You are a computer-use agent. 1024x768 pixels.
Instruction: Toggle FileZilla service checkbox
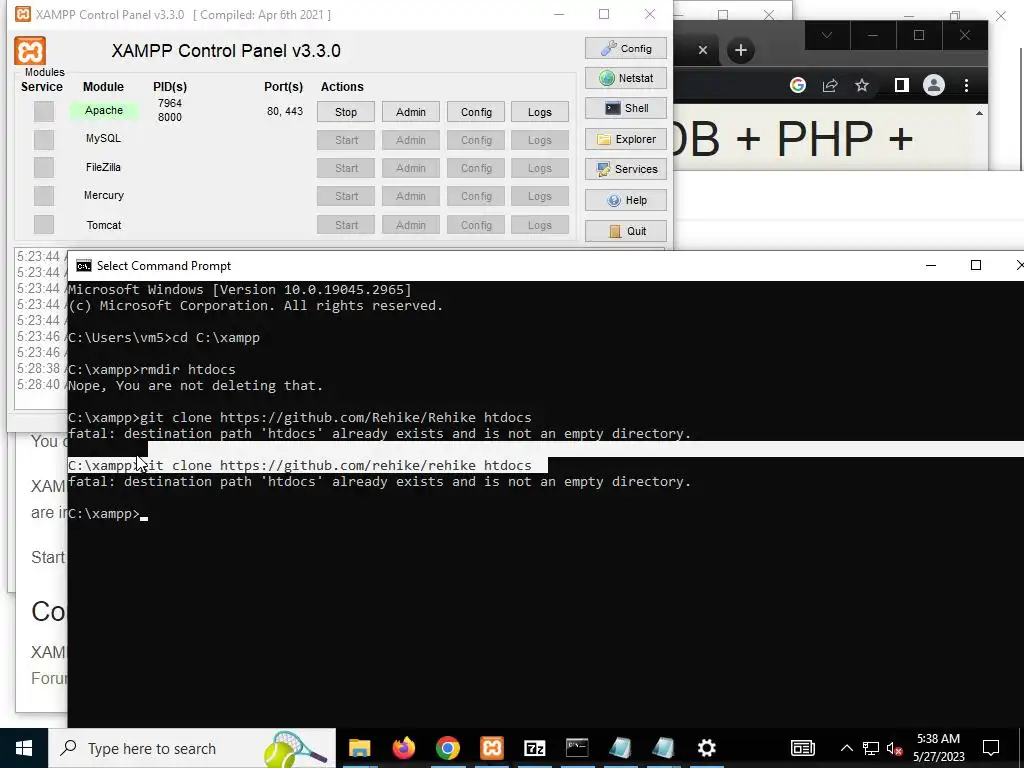pos(44,167)
